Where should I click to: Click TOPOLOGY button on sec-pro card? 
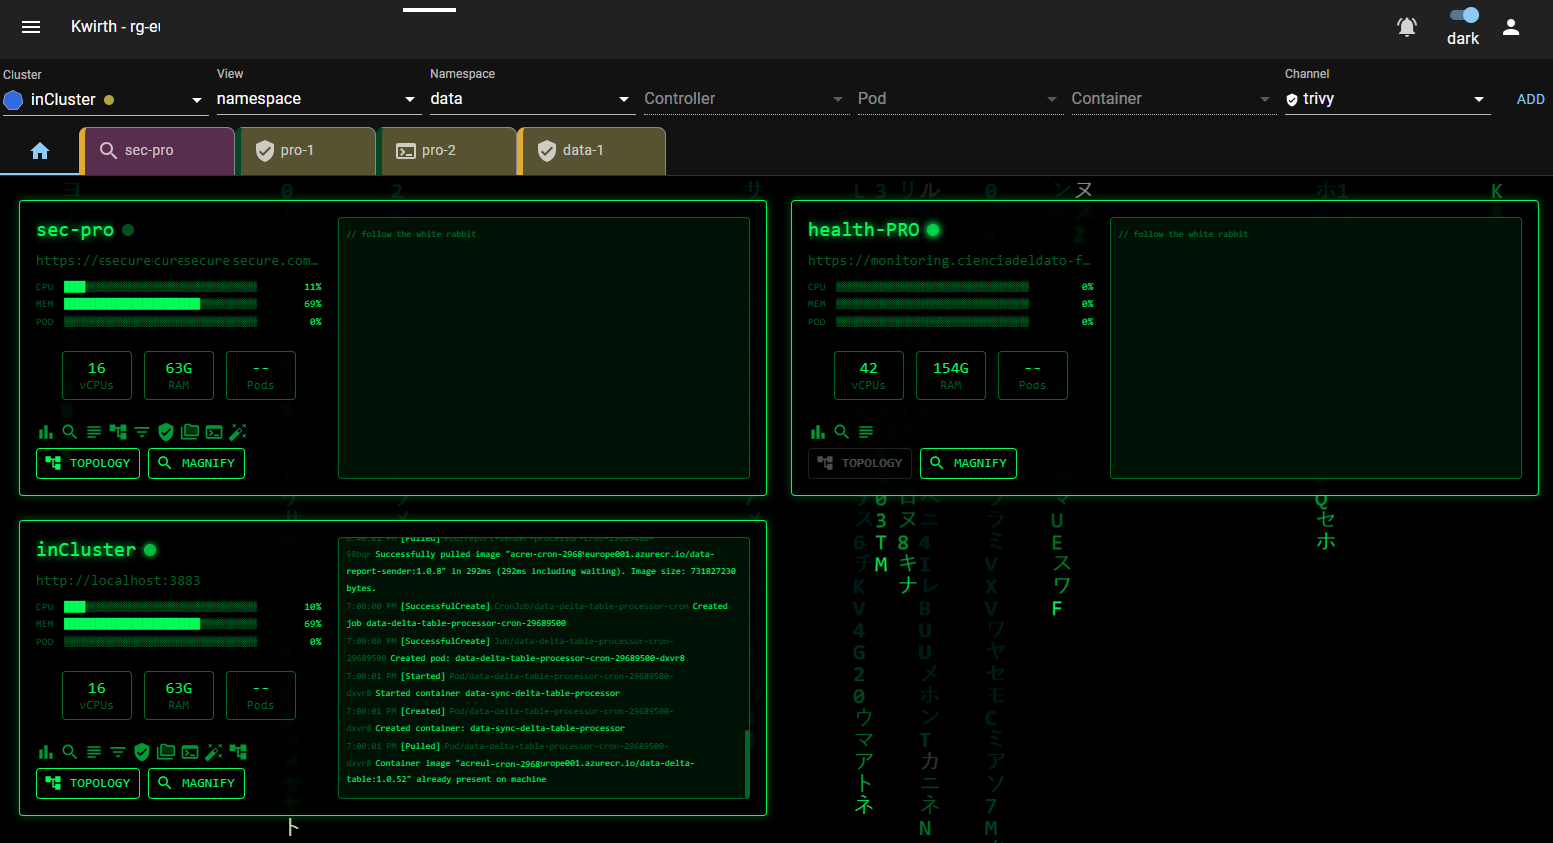point(88,463)
